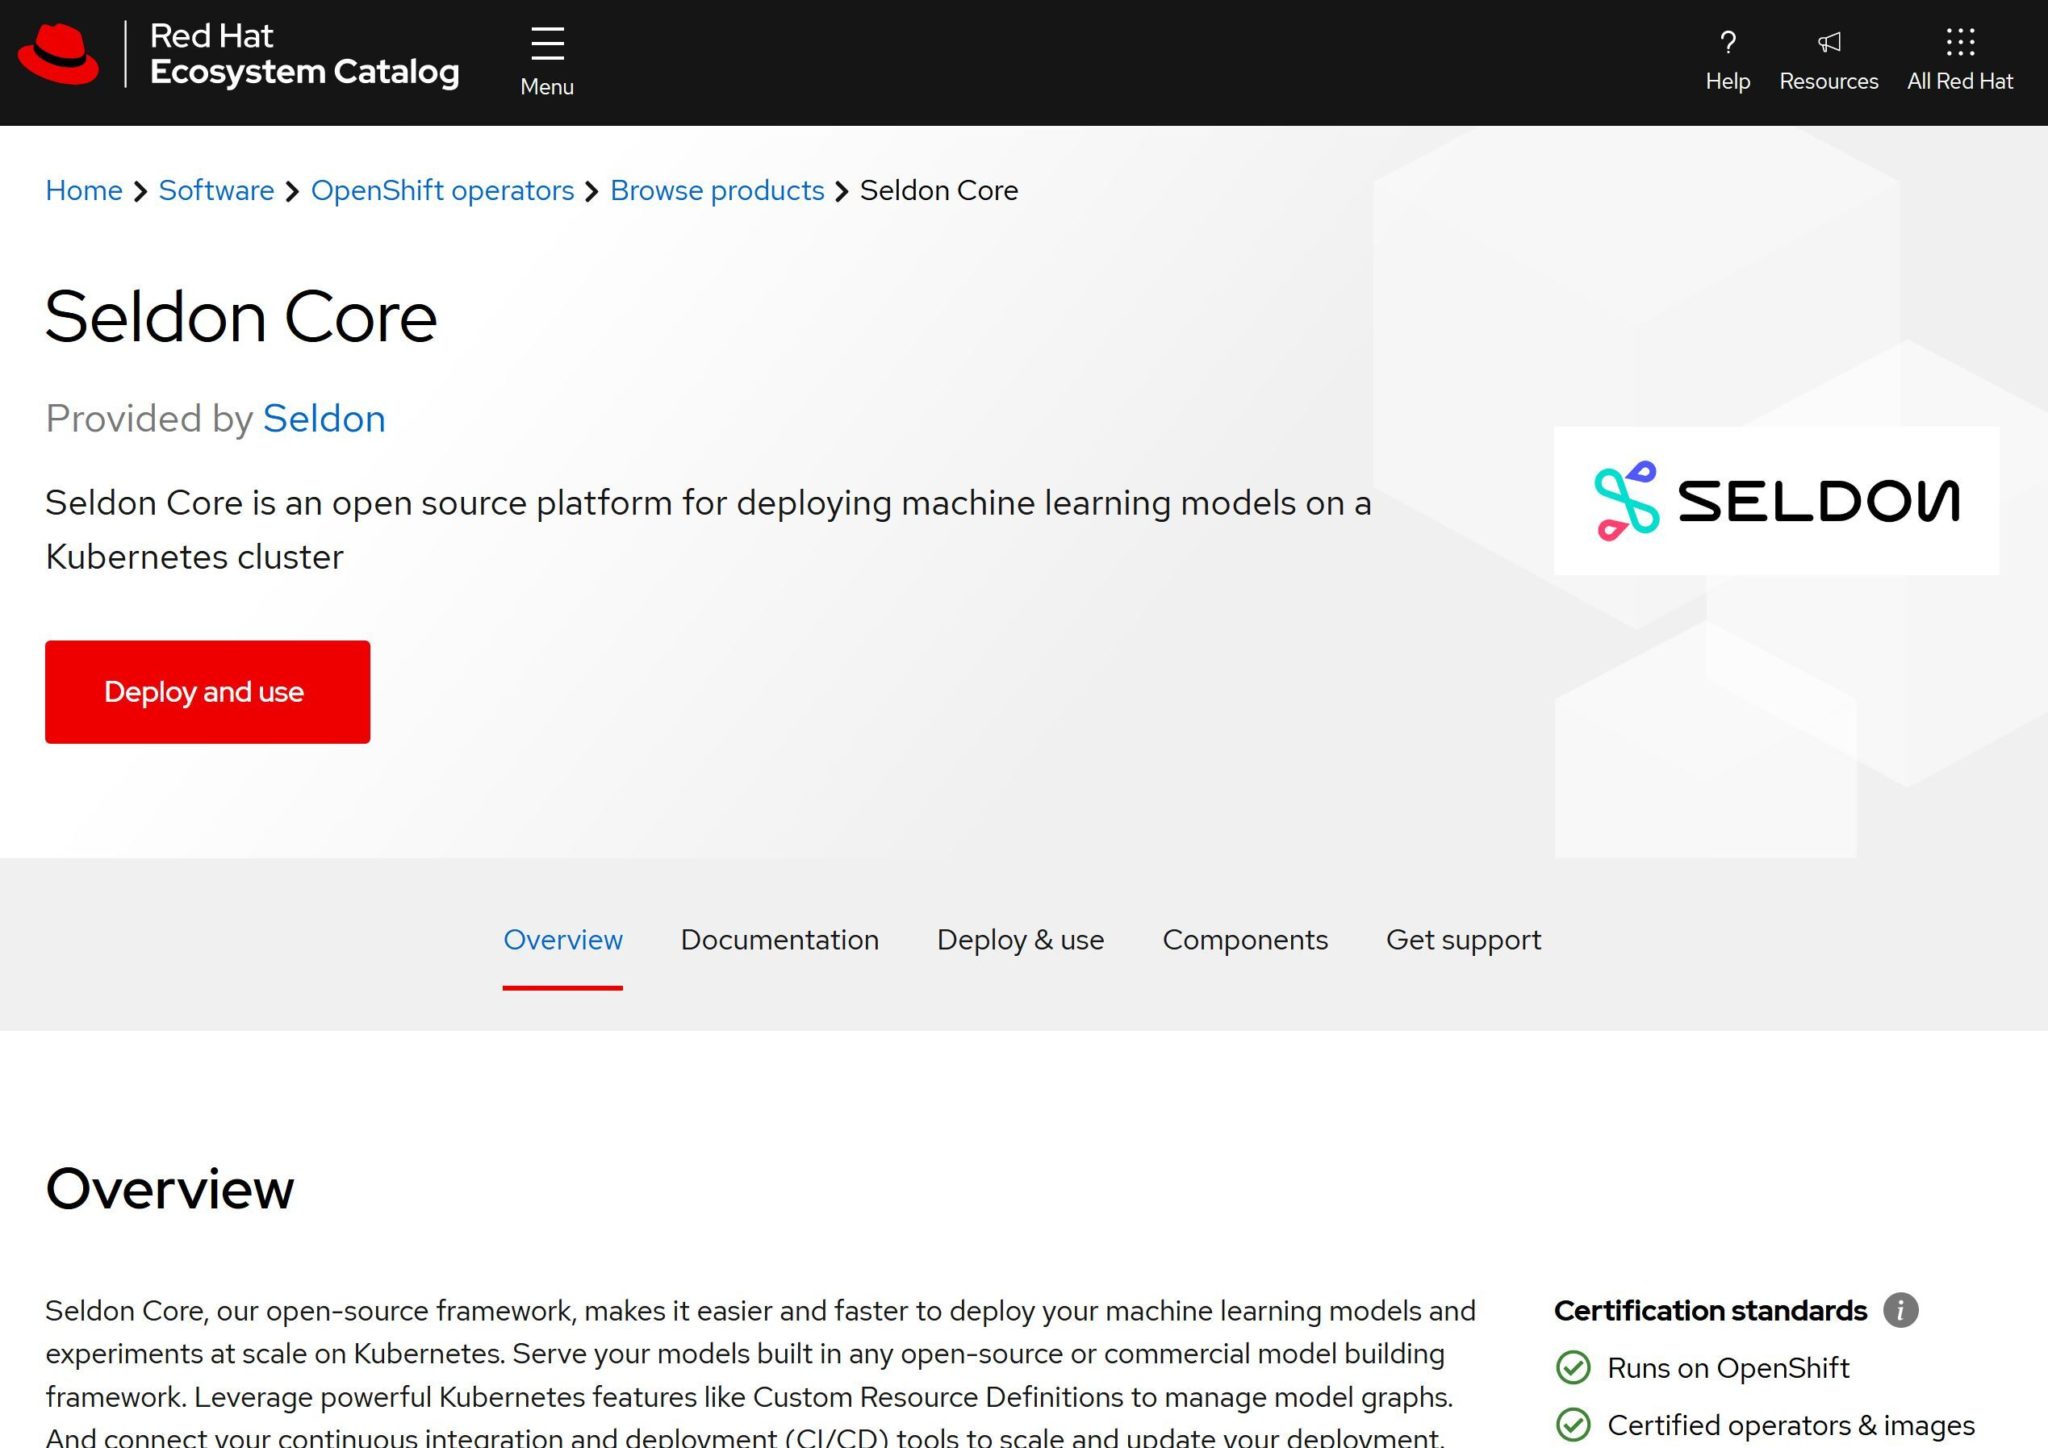
Task: Open the Seldon provider link
Action: click(324, 418)
